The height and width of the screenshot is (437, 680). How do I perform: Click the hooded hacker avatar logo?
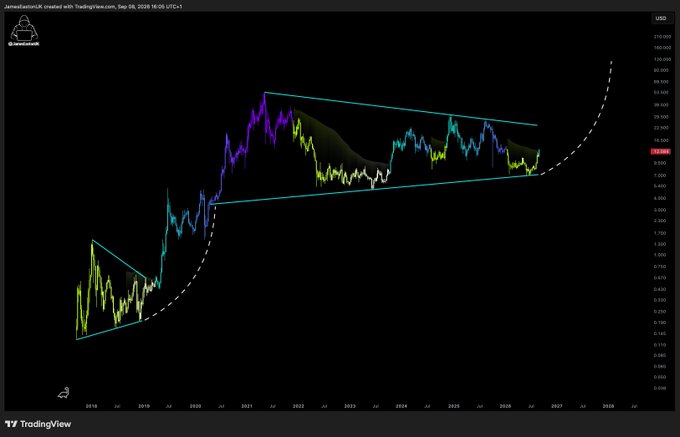point(24,30)
